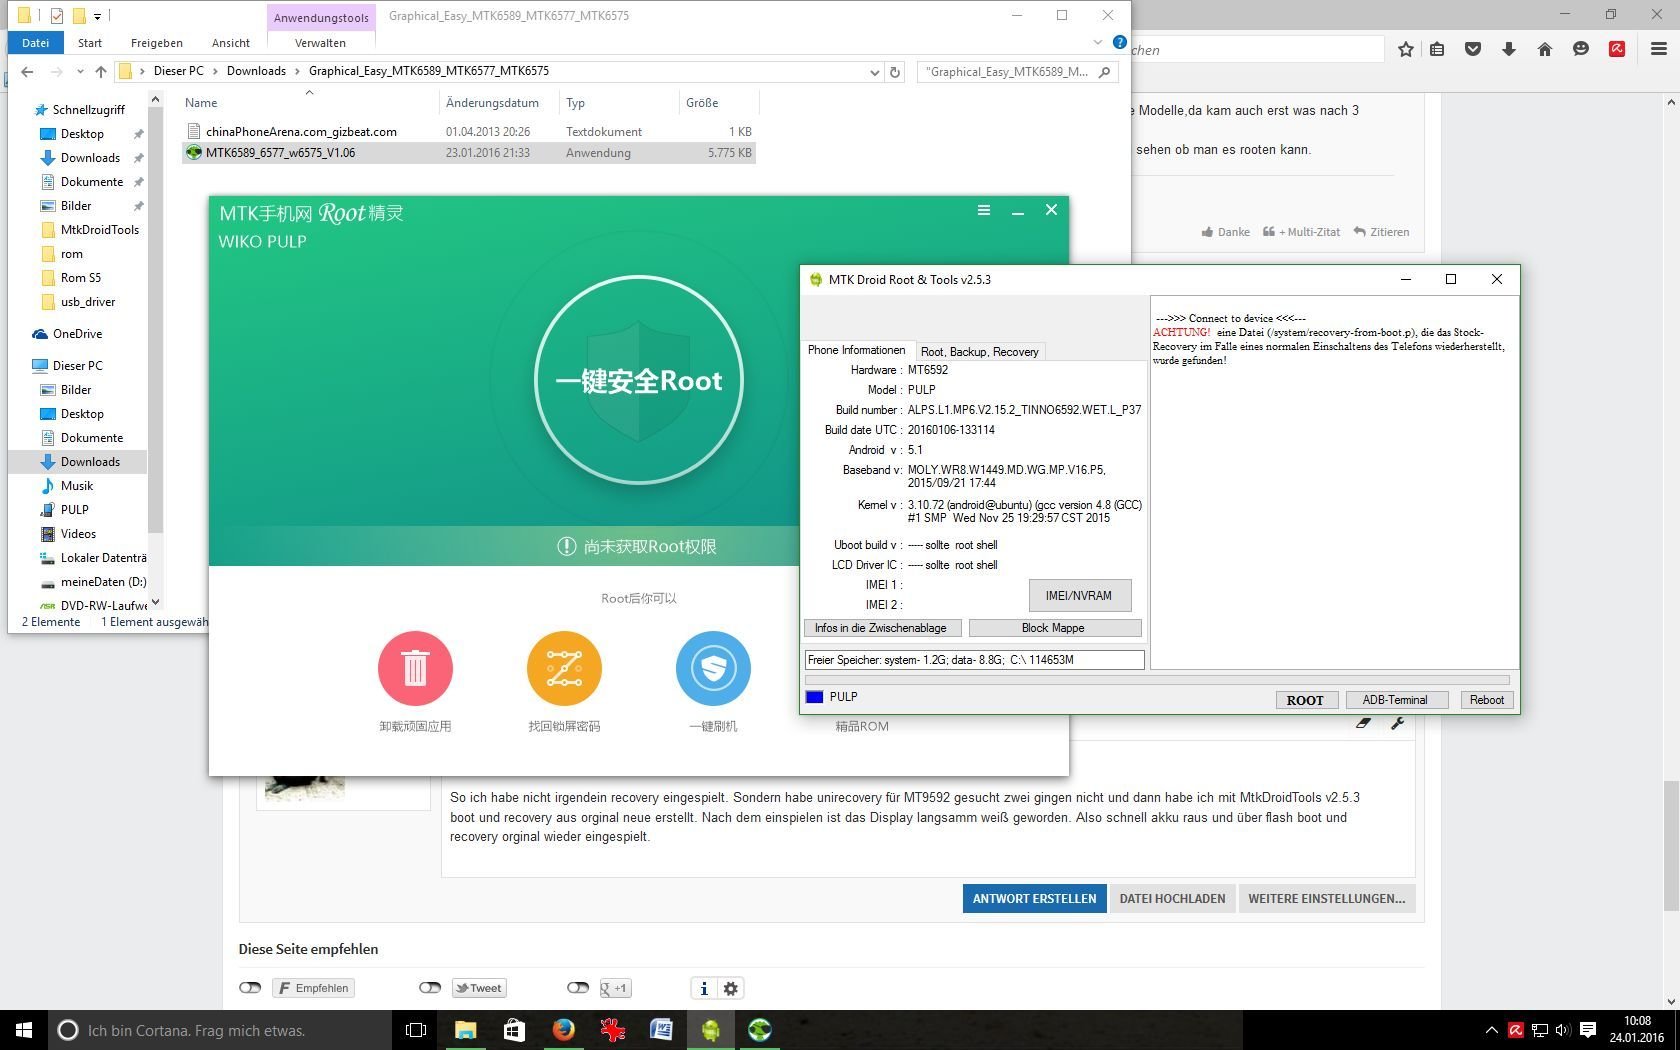The width and height of the screenshot is (1680, 1050).
Task: Click blue color indicator next to PULP
Action: coord(814,697)
